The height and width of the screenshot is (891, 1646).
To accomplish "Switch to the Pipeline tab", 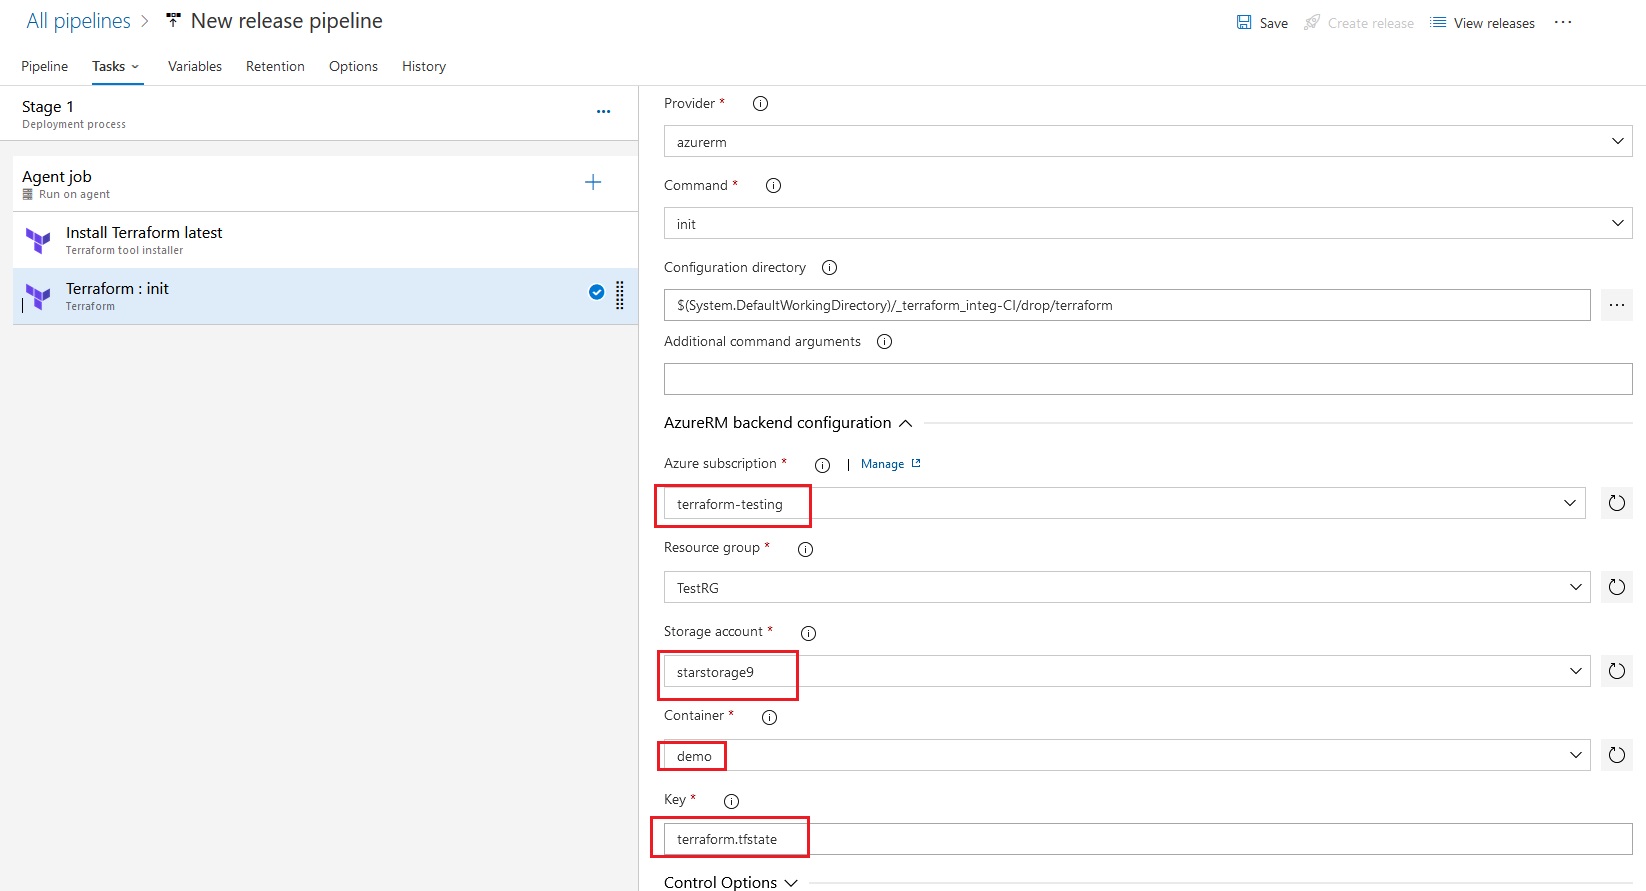I will click(45, 66).
